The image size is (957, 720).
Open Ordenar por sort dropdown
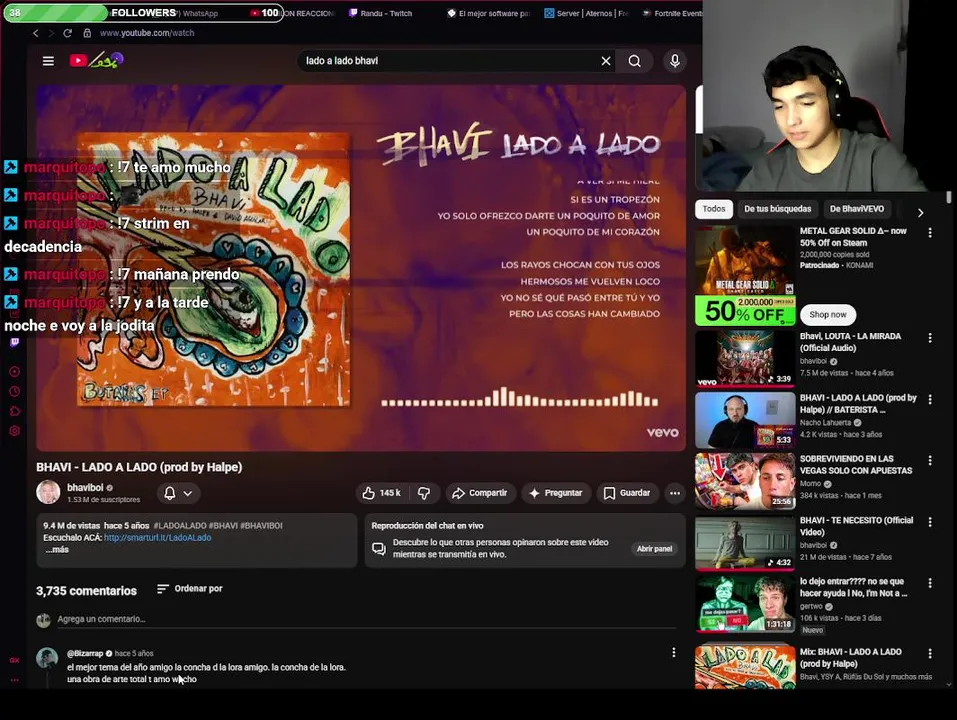coord(190,589)
